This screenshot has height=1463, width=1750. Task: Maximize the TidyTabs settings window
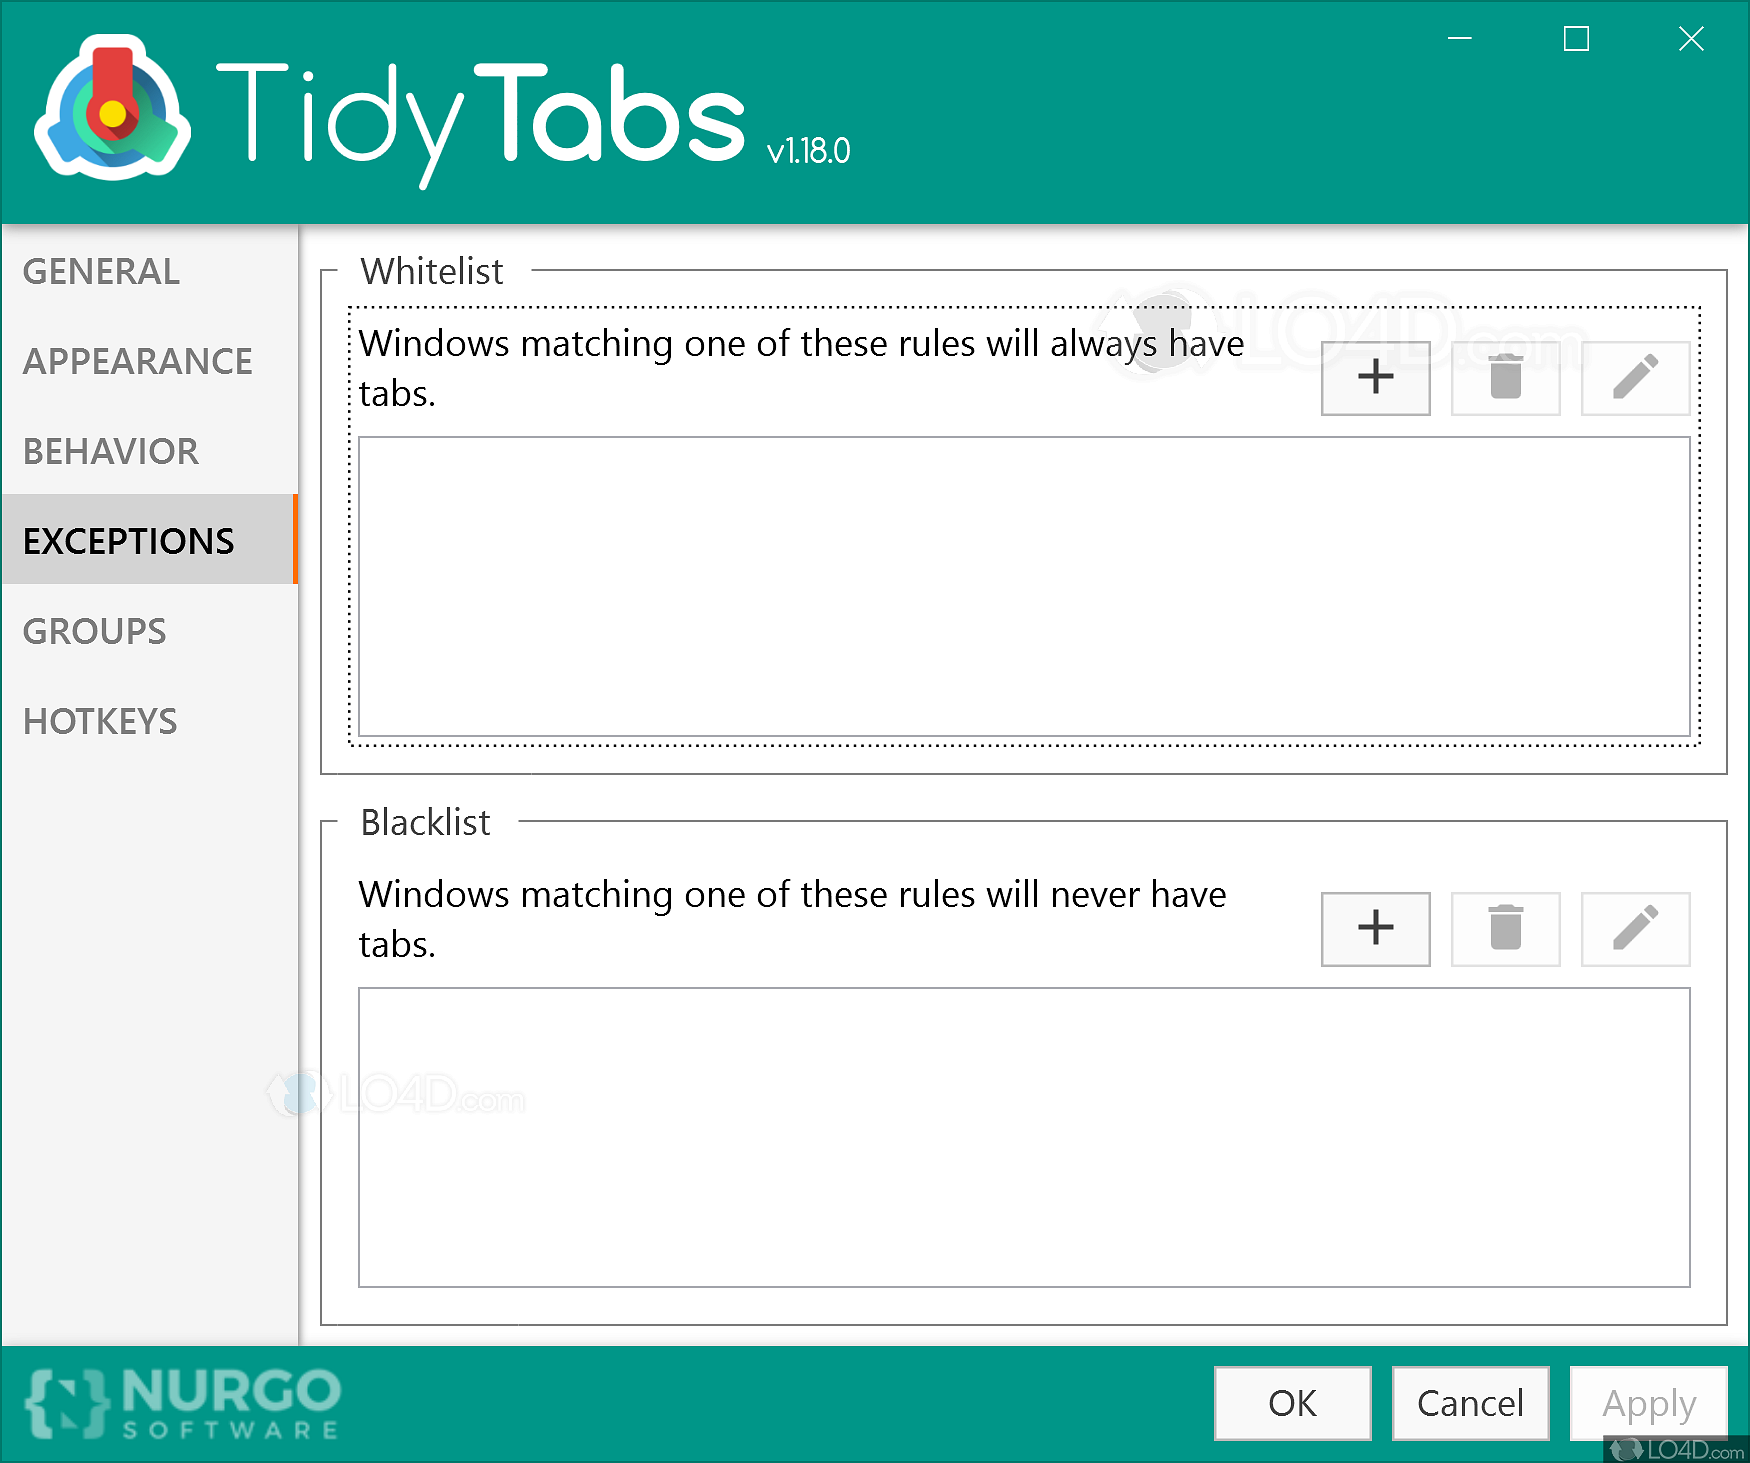pos(1575,39)
